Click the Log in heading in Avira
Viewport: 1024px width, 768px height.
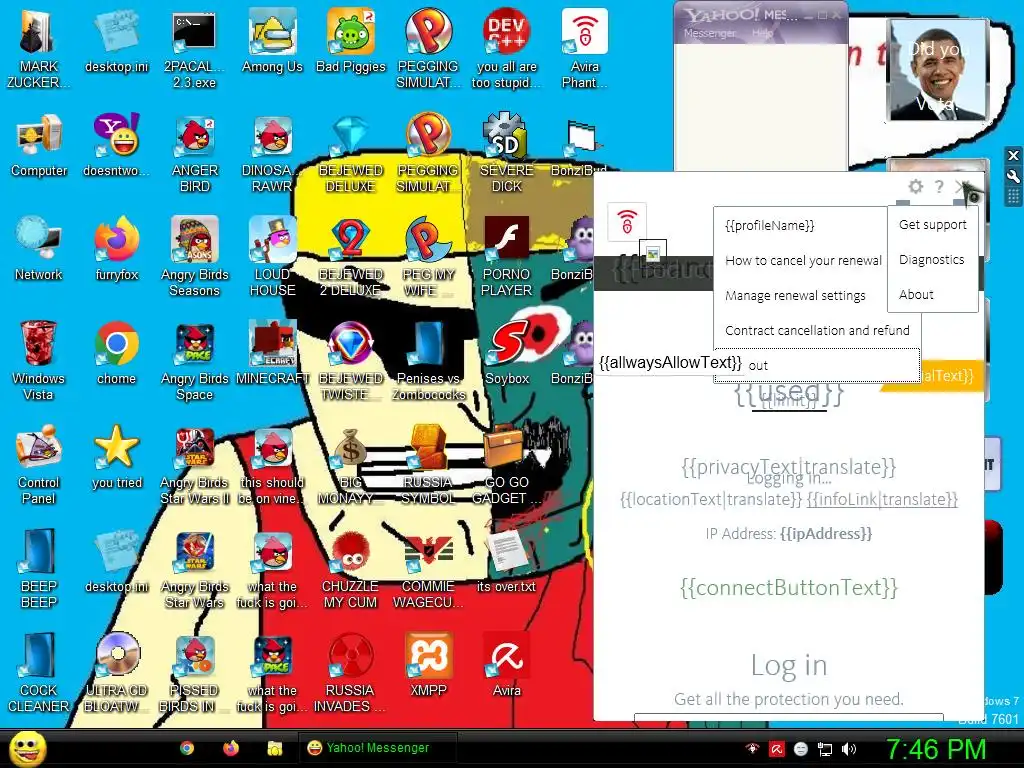click(789, 665)
